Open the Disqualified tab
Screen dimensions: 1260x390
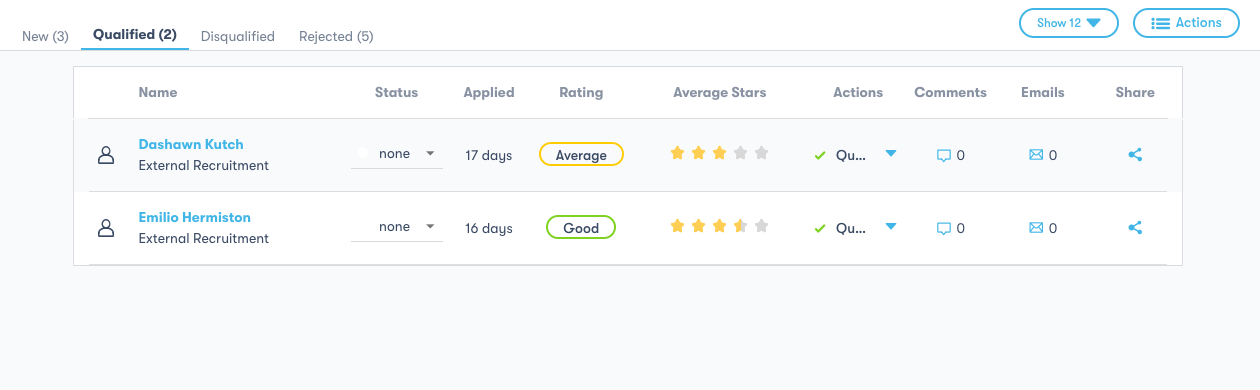click(x=238, y=36)
